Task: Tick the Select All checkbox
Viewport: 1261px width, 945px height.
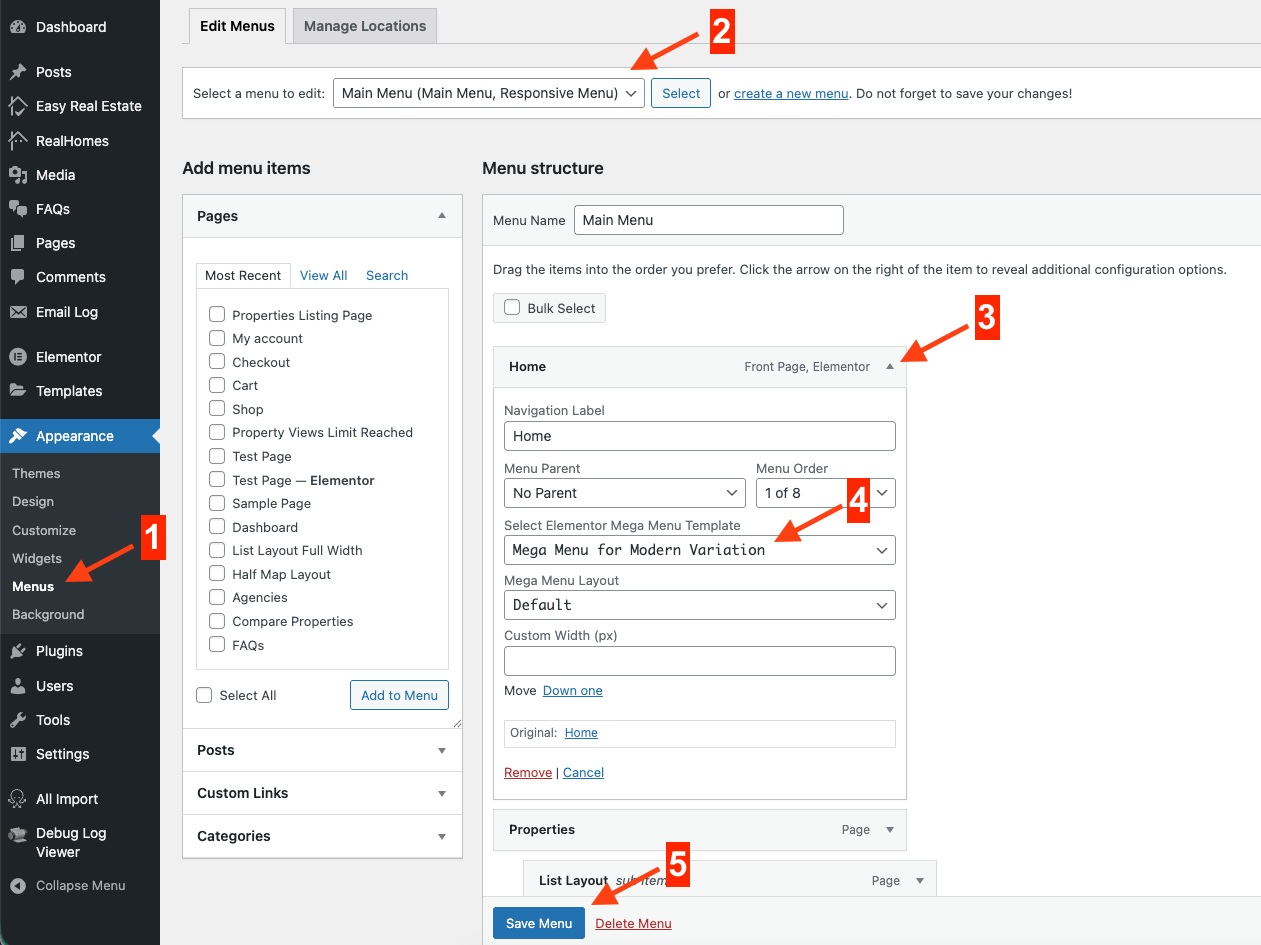Action: (x=205, y=695)
